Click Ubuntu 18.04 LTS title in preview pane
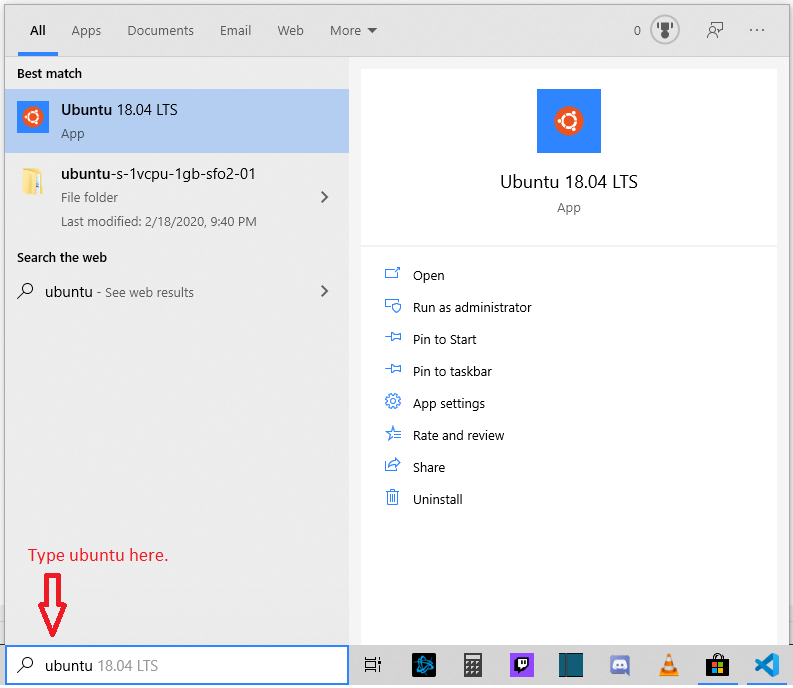 568,182
